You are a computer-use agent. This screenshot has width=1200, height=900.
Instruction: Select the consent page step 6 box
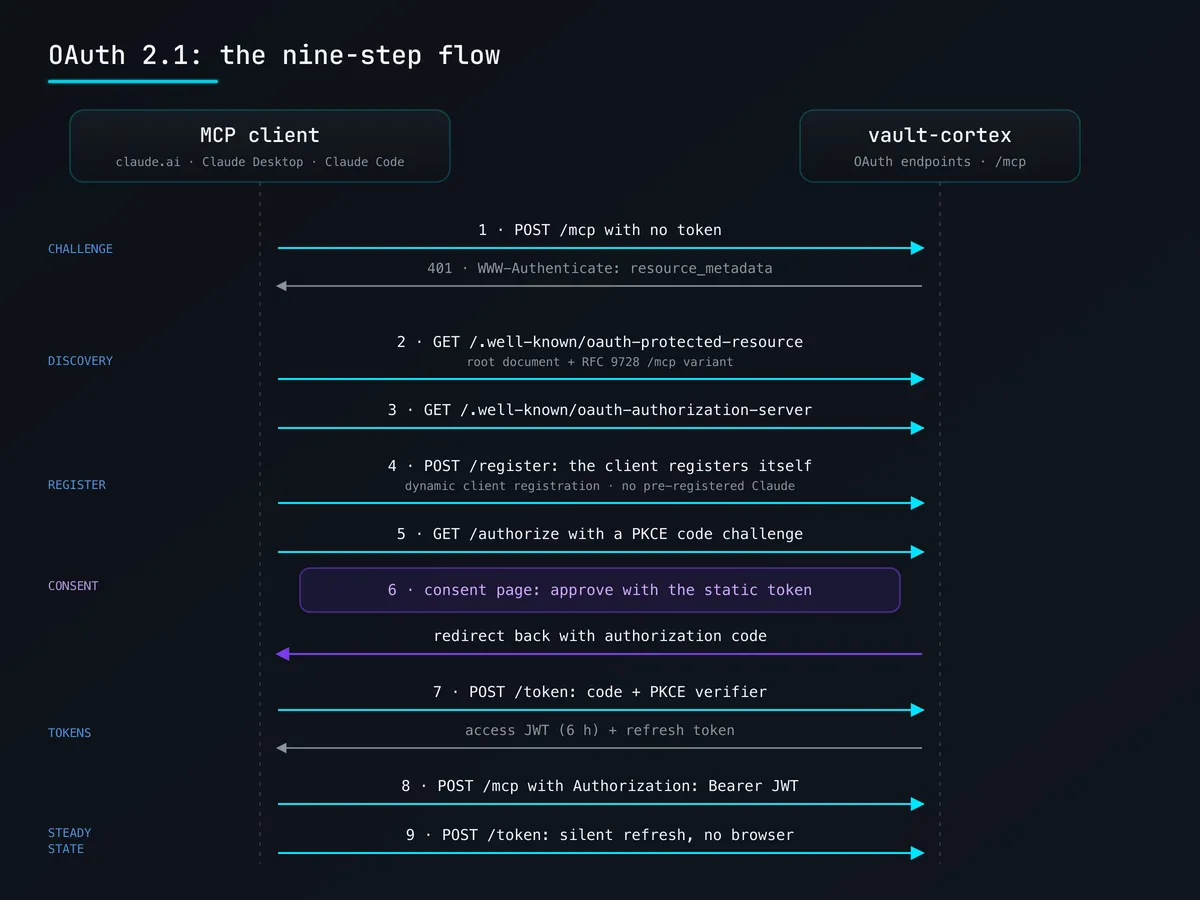(600, 590)
